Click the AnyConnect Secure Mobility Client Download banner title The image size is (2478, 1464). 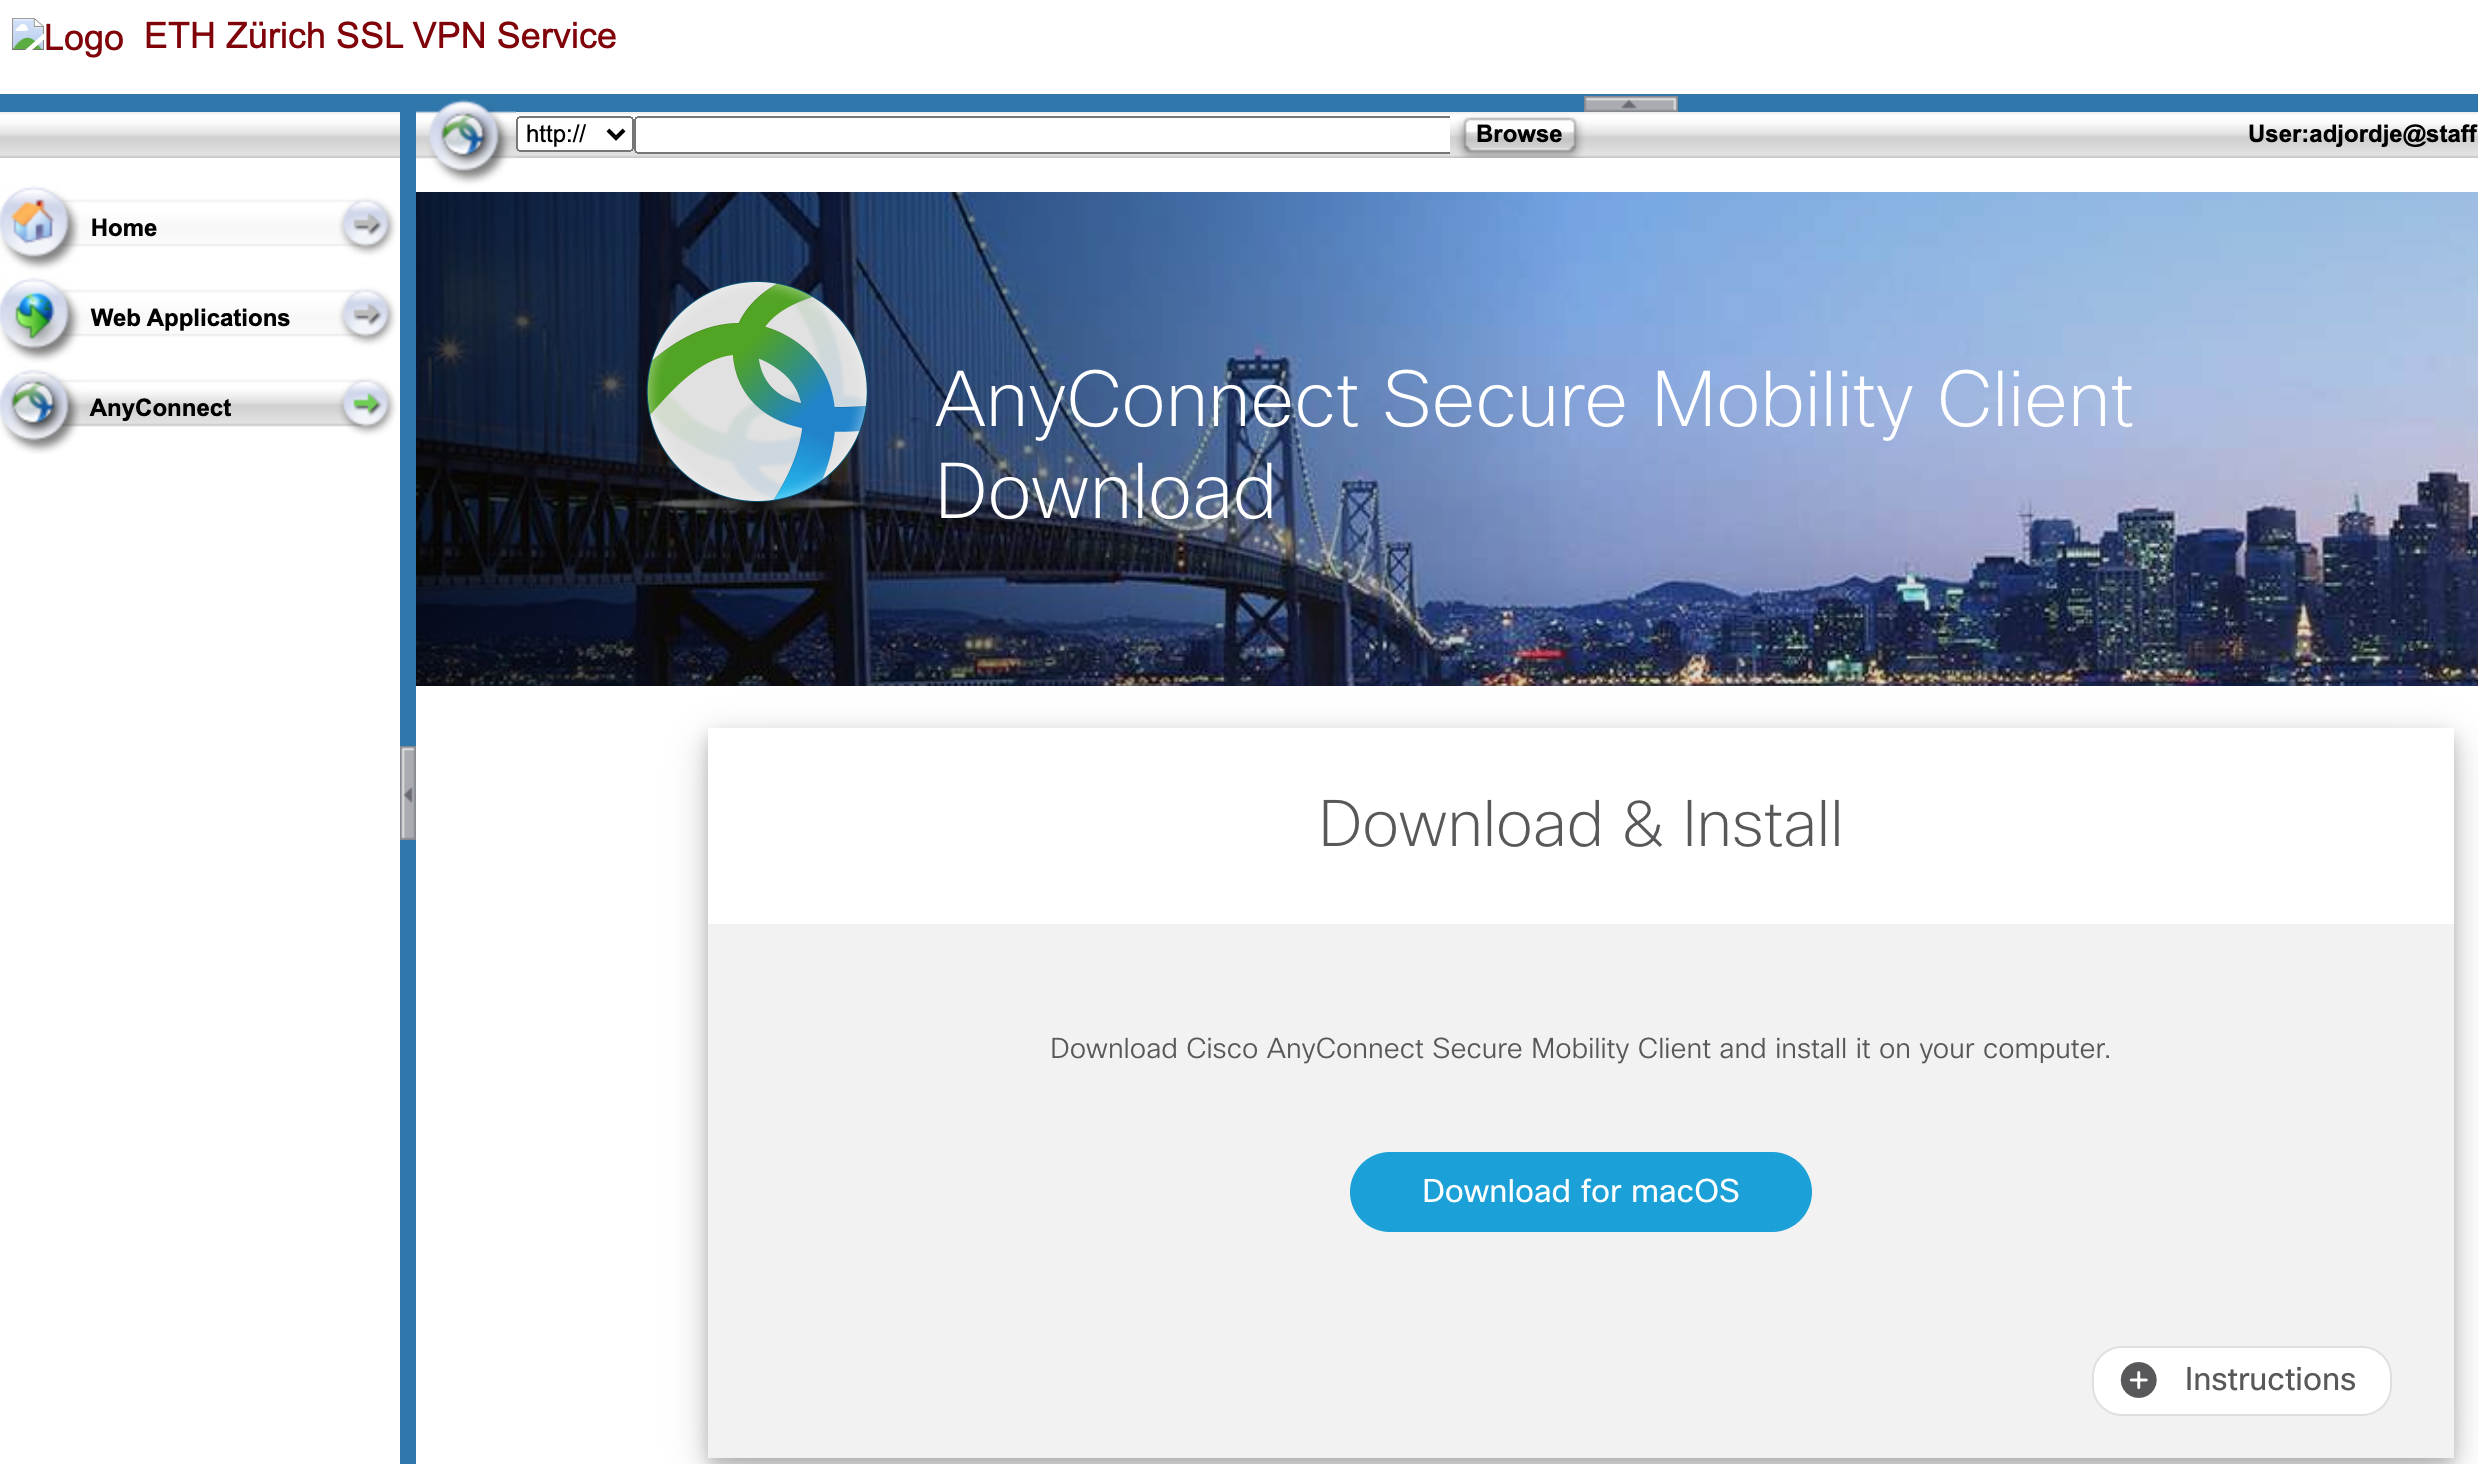click(1534, 445)
